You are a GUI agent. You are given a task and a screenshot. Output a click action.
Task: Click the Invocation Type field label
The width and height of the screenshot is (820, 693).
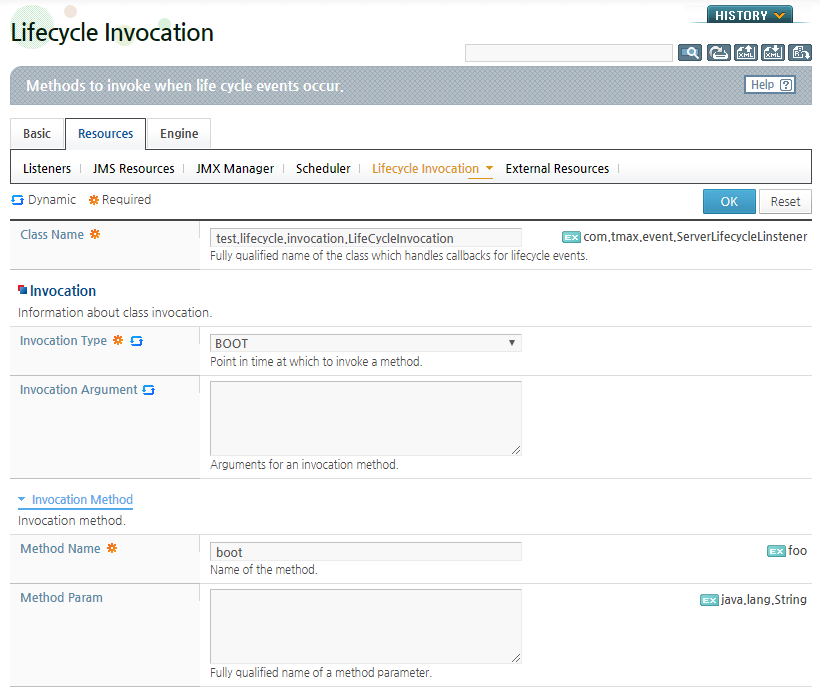click(x=63, y=340)
